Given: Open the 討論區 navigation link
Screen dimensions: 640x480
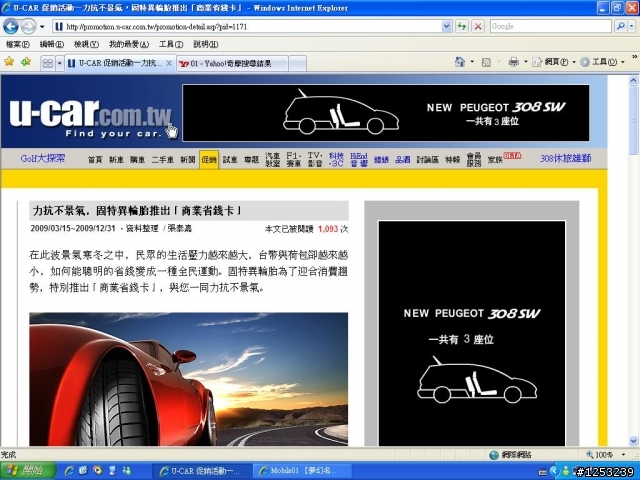Looking at the screenshot, I should [x=427, y=160].
